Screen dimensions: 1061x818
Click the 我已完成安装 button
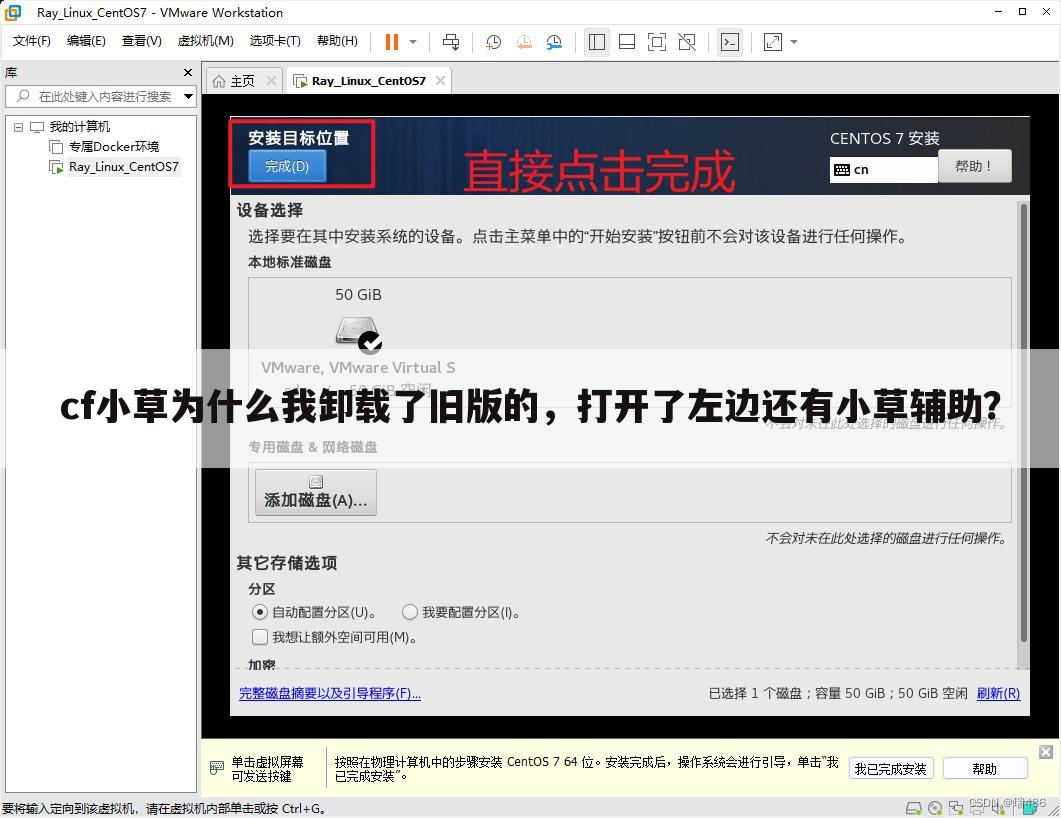(x=890, y=769)
